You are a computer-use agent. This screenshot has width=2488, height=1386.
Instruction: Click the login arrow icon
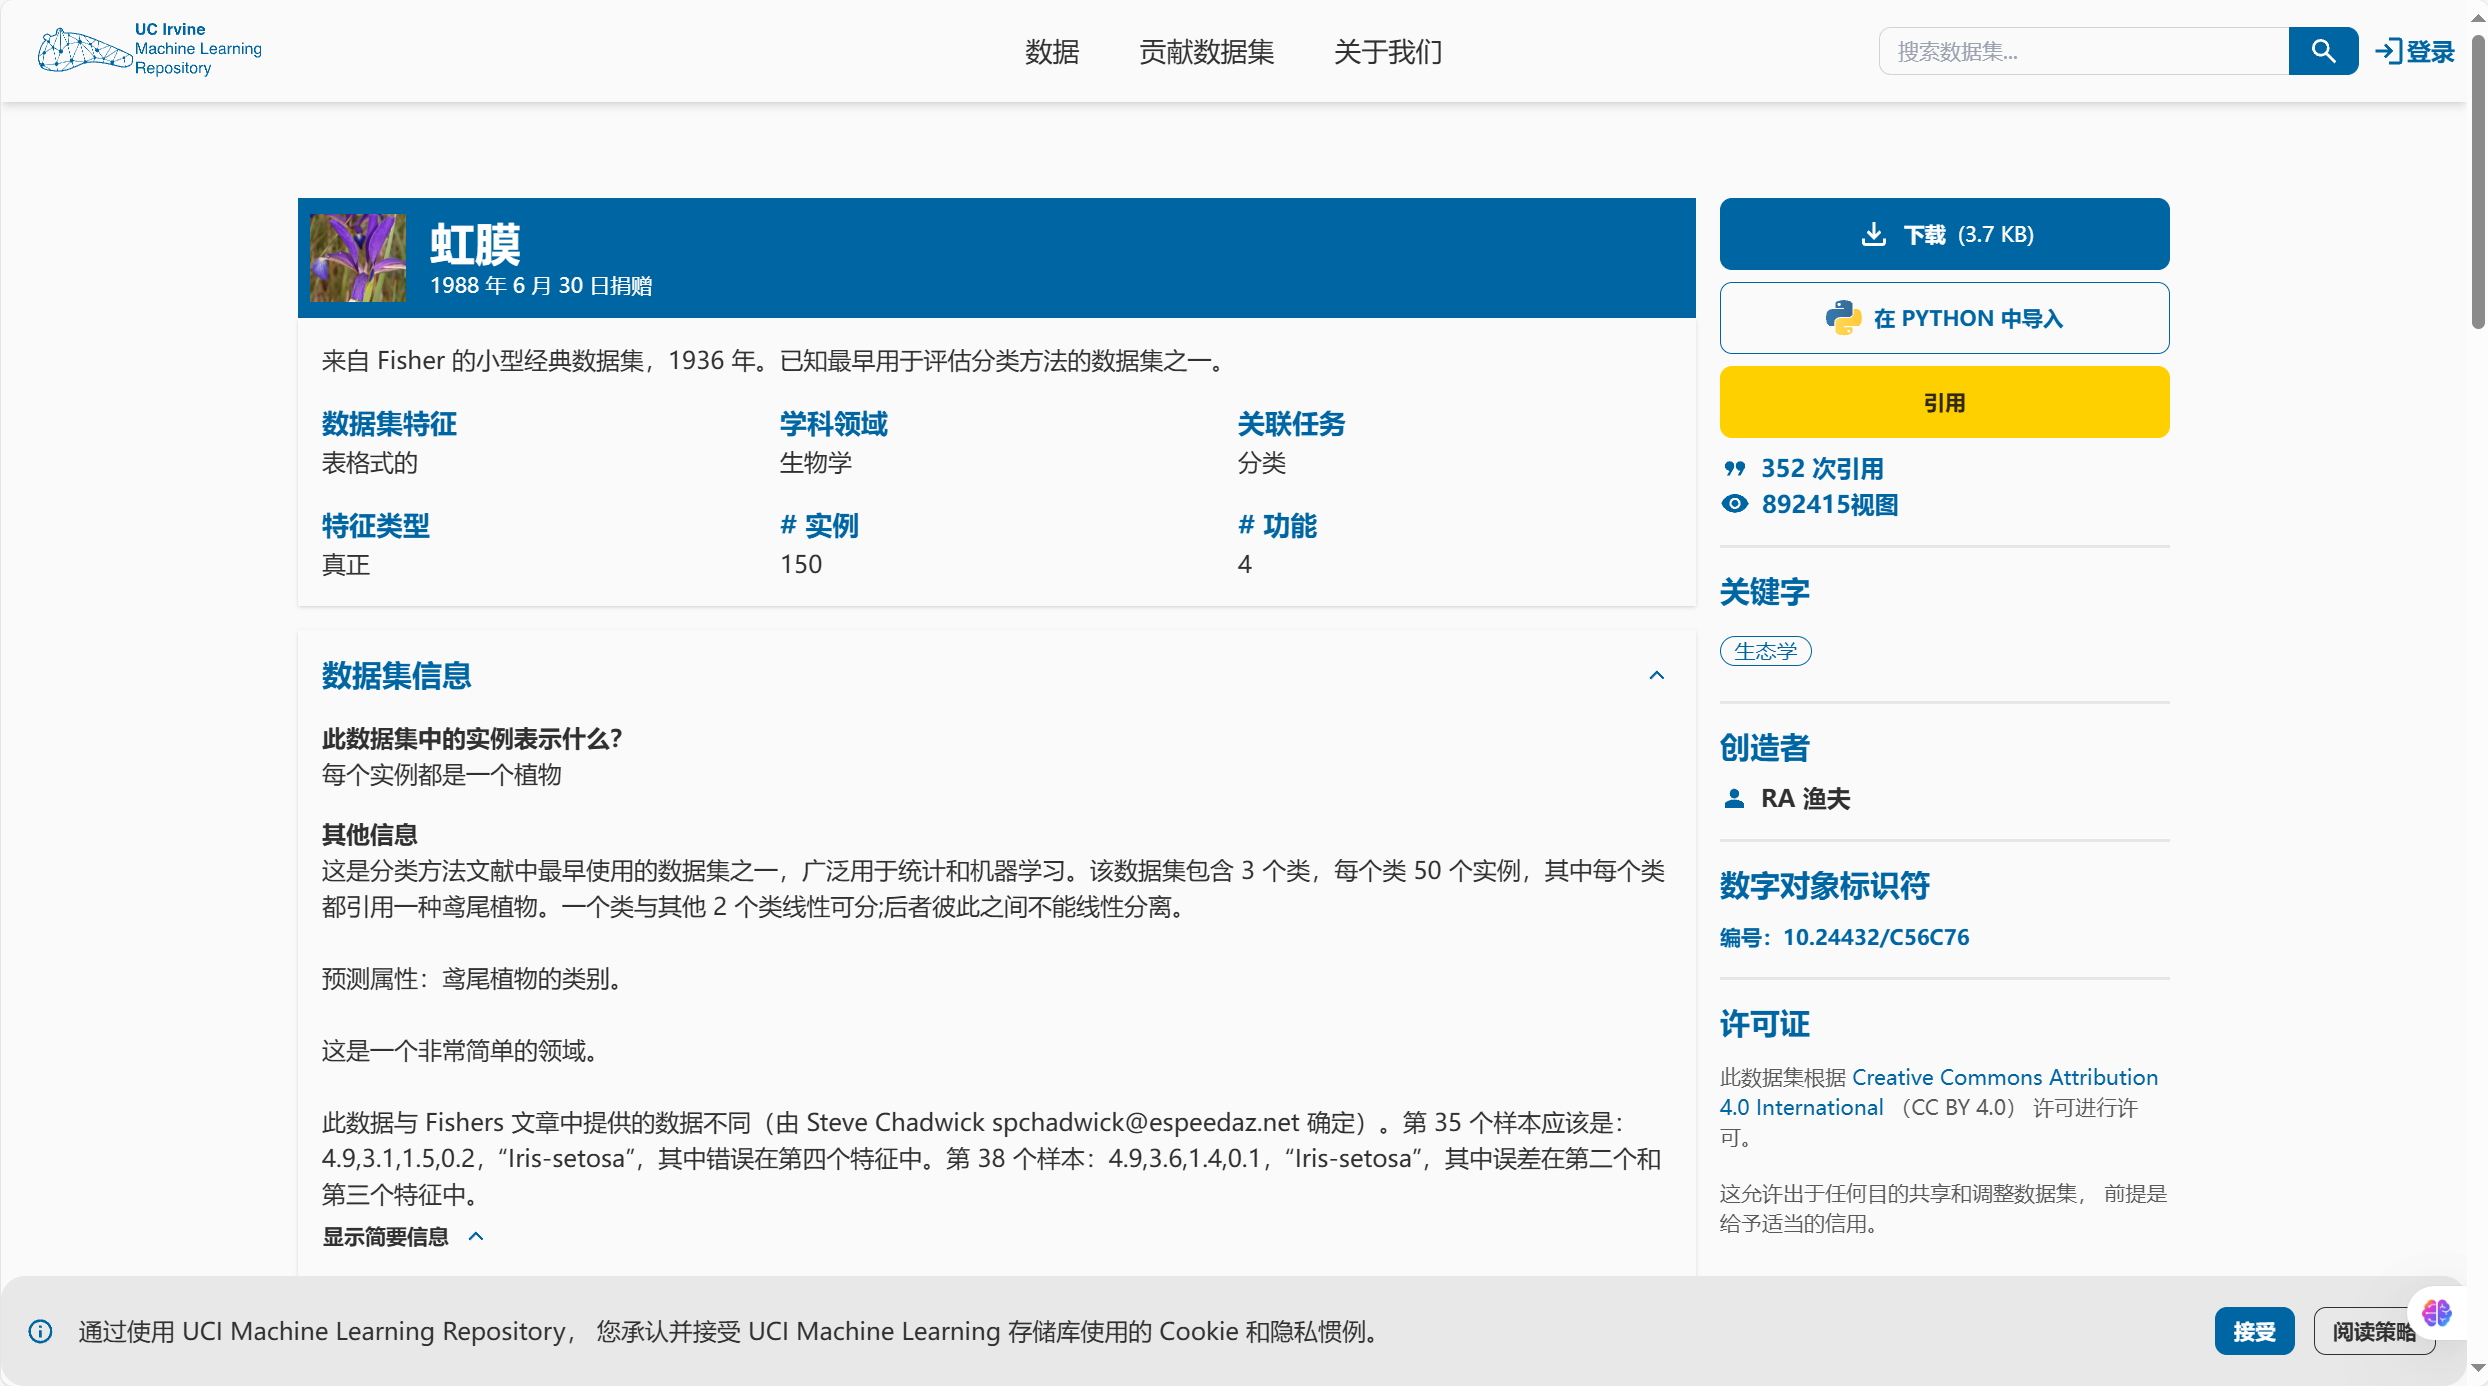click(x=2388, y=51)
